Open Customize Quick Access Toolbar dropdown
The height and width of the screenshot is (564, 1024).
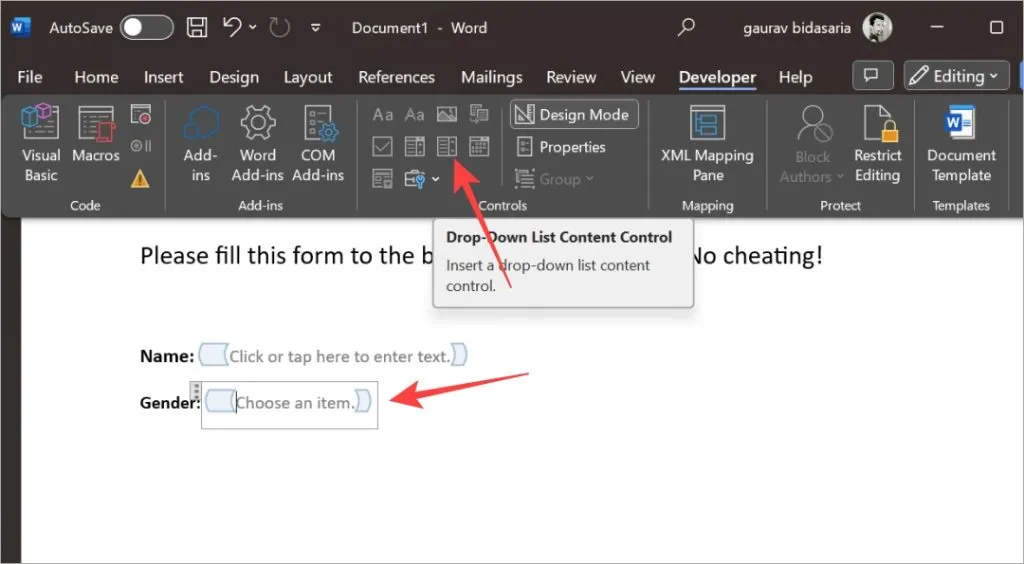point(315,28)
